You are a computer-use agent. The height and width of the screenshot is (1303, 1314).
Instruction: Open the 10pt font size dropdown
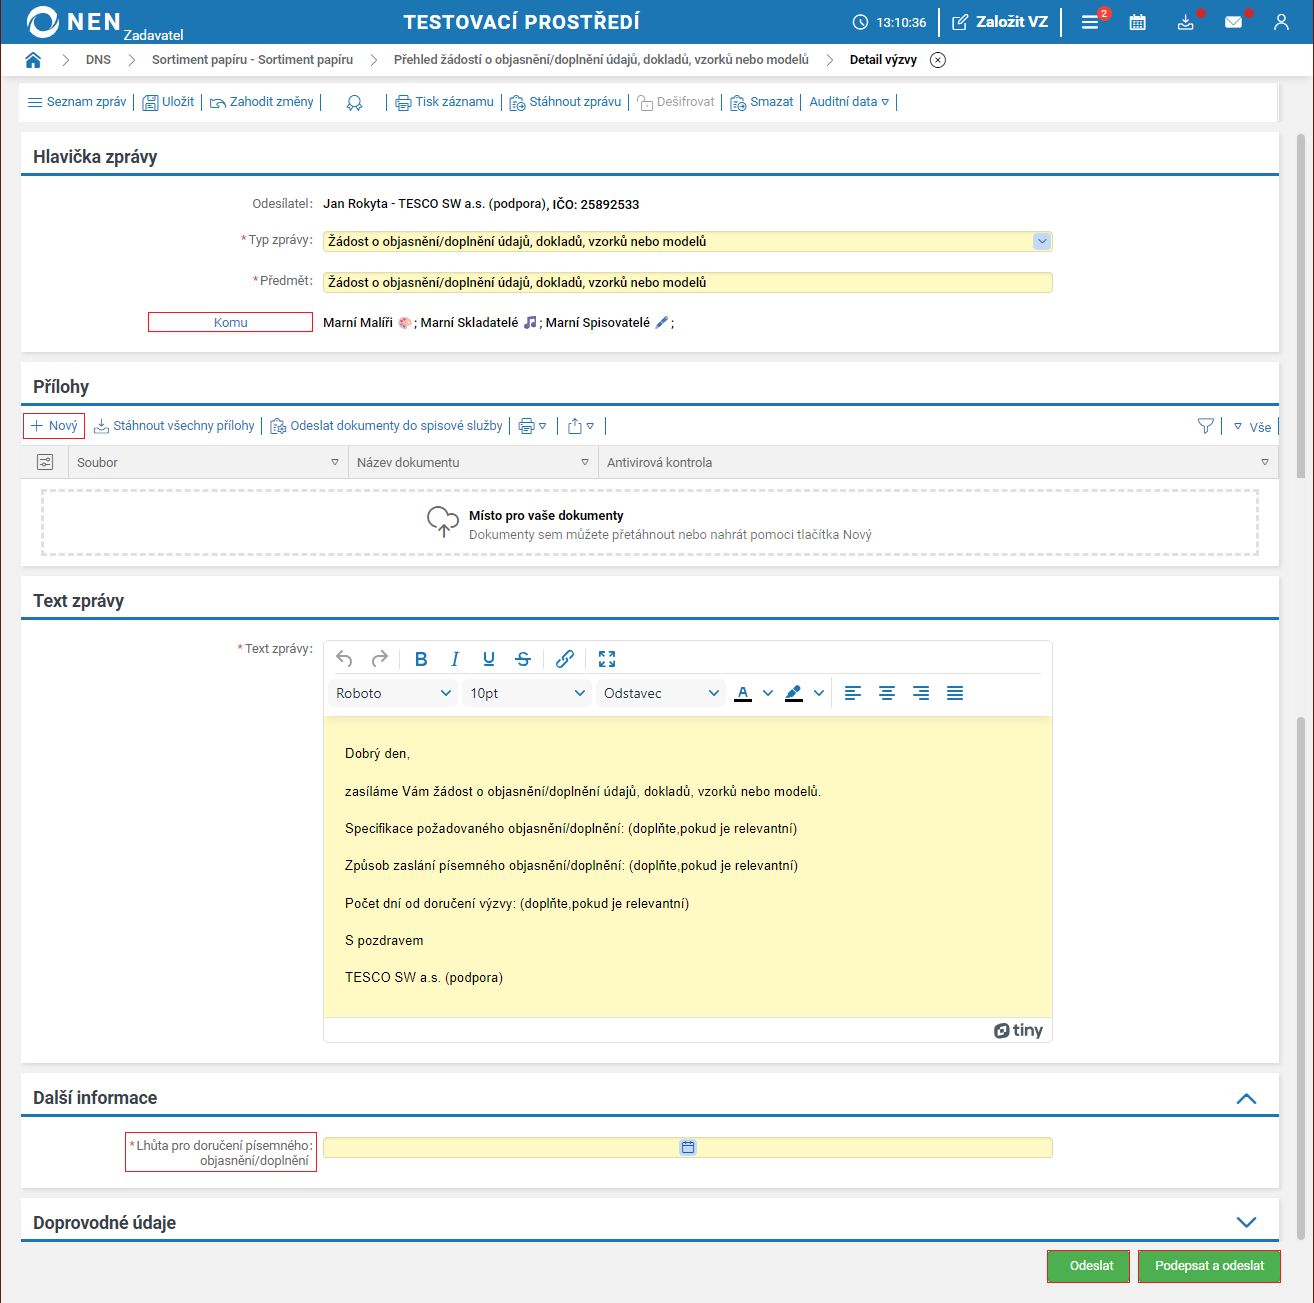coord(527,693)
